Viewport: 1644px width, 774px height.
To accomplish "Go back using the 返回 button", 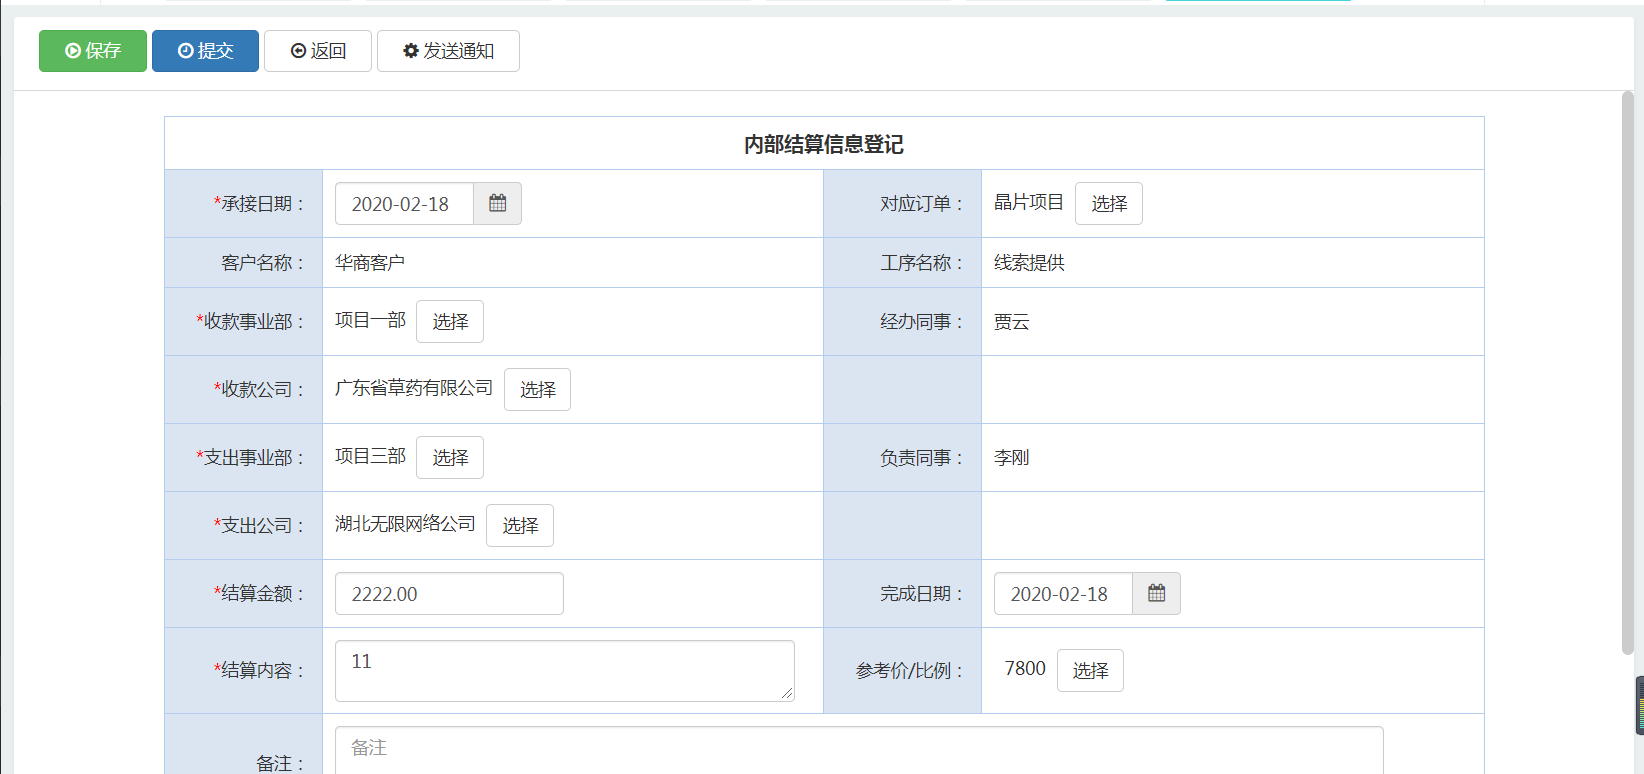I will tap(318, 51).
